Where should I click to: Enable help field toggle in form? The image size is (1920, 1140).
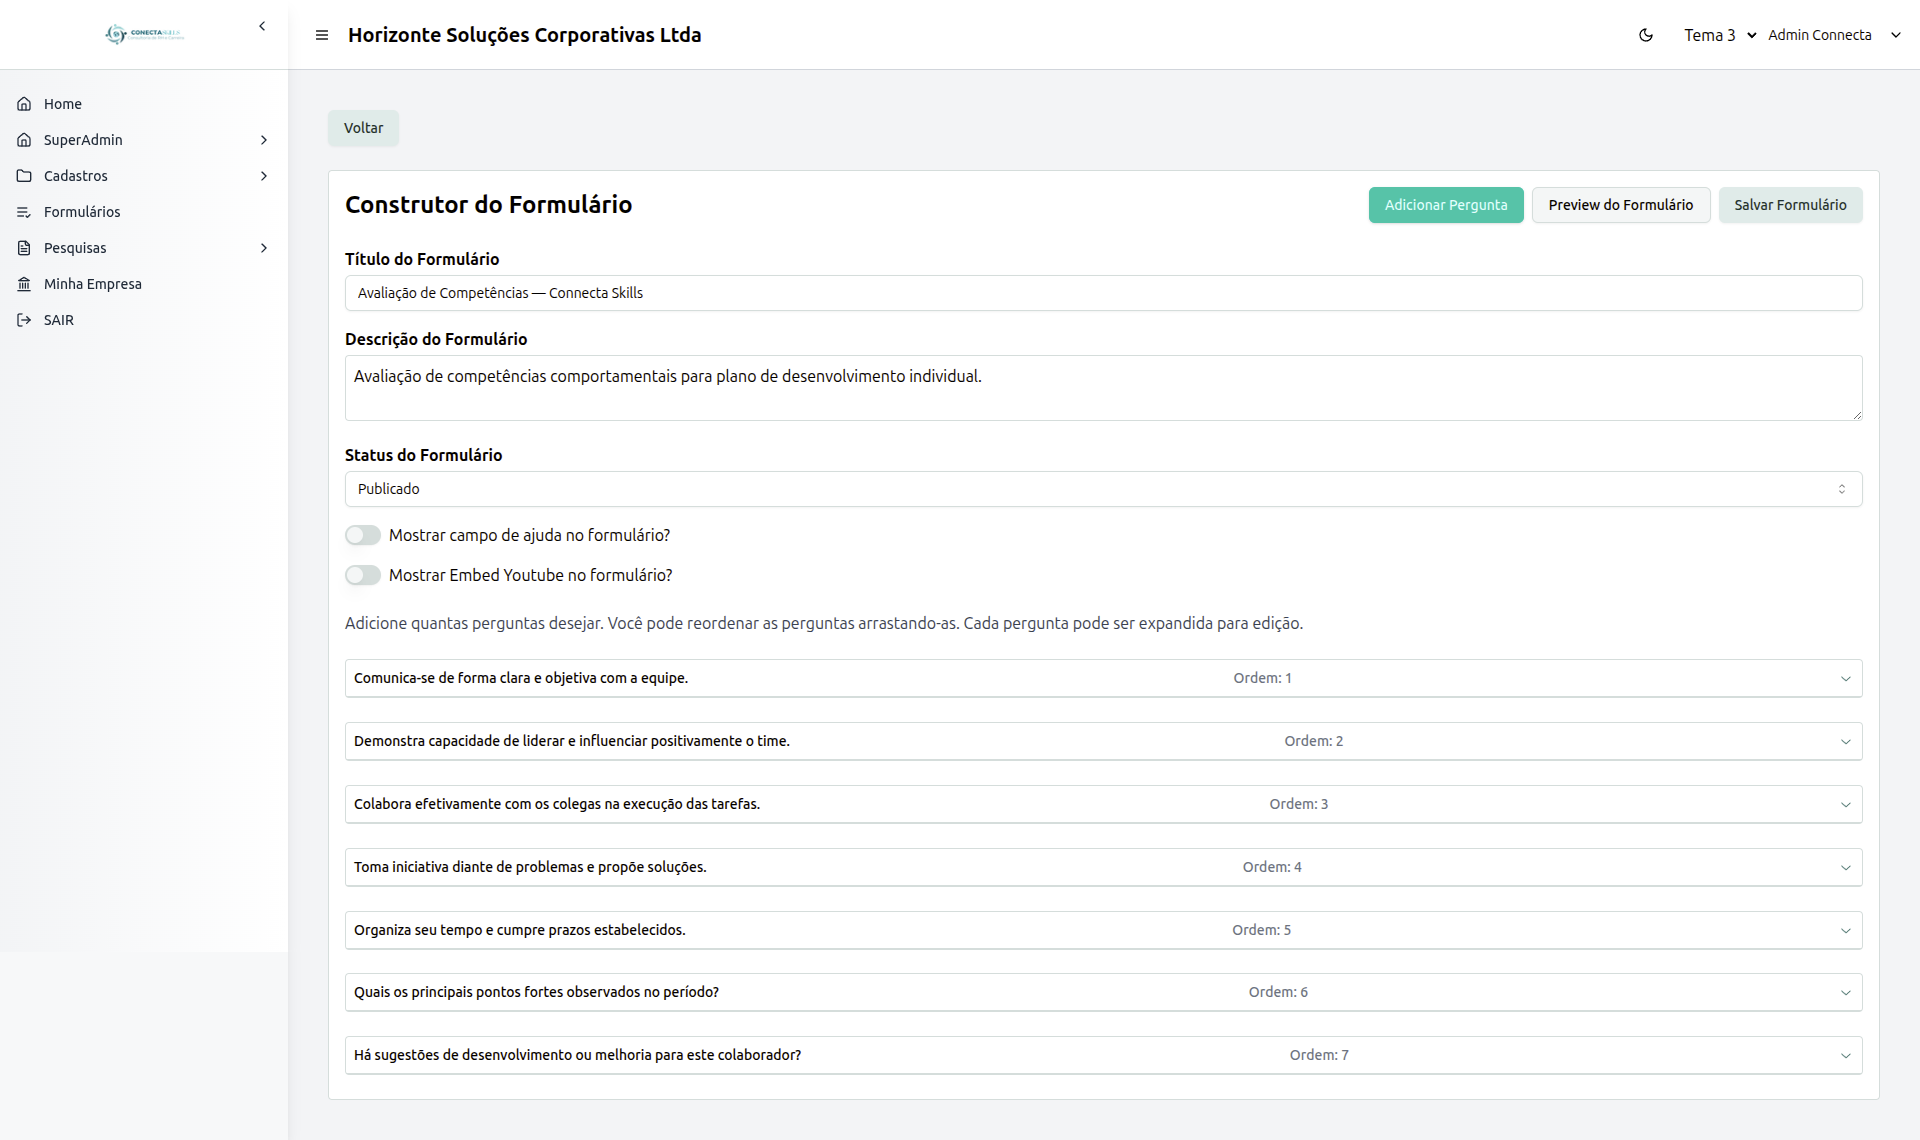(x=363, y=535)
